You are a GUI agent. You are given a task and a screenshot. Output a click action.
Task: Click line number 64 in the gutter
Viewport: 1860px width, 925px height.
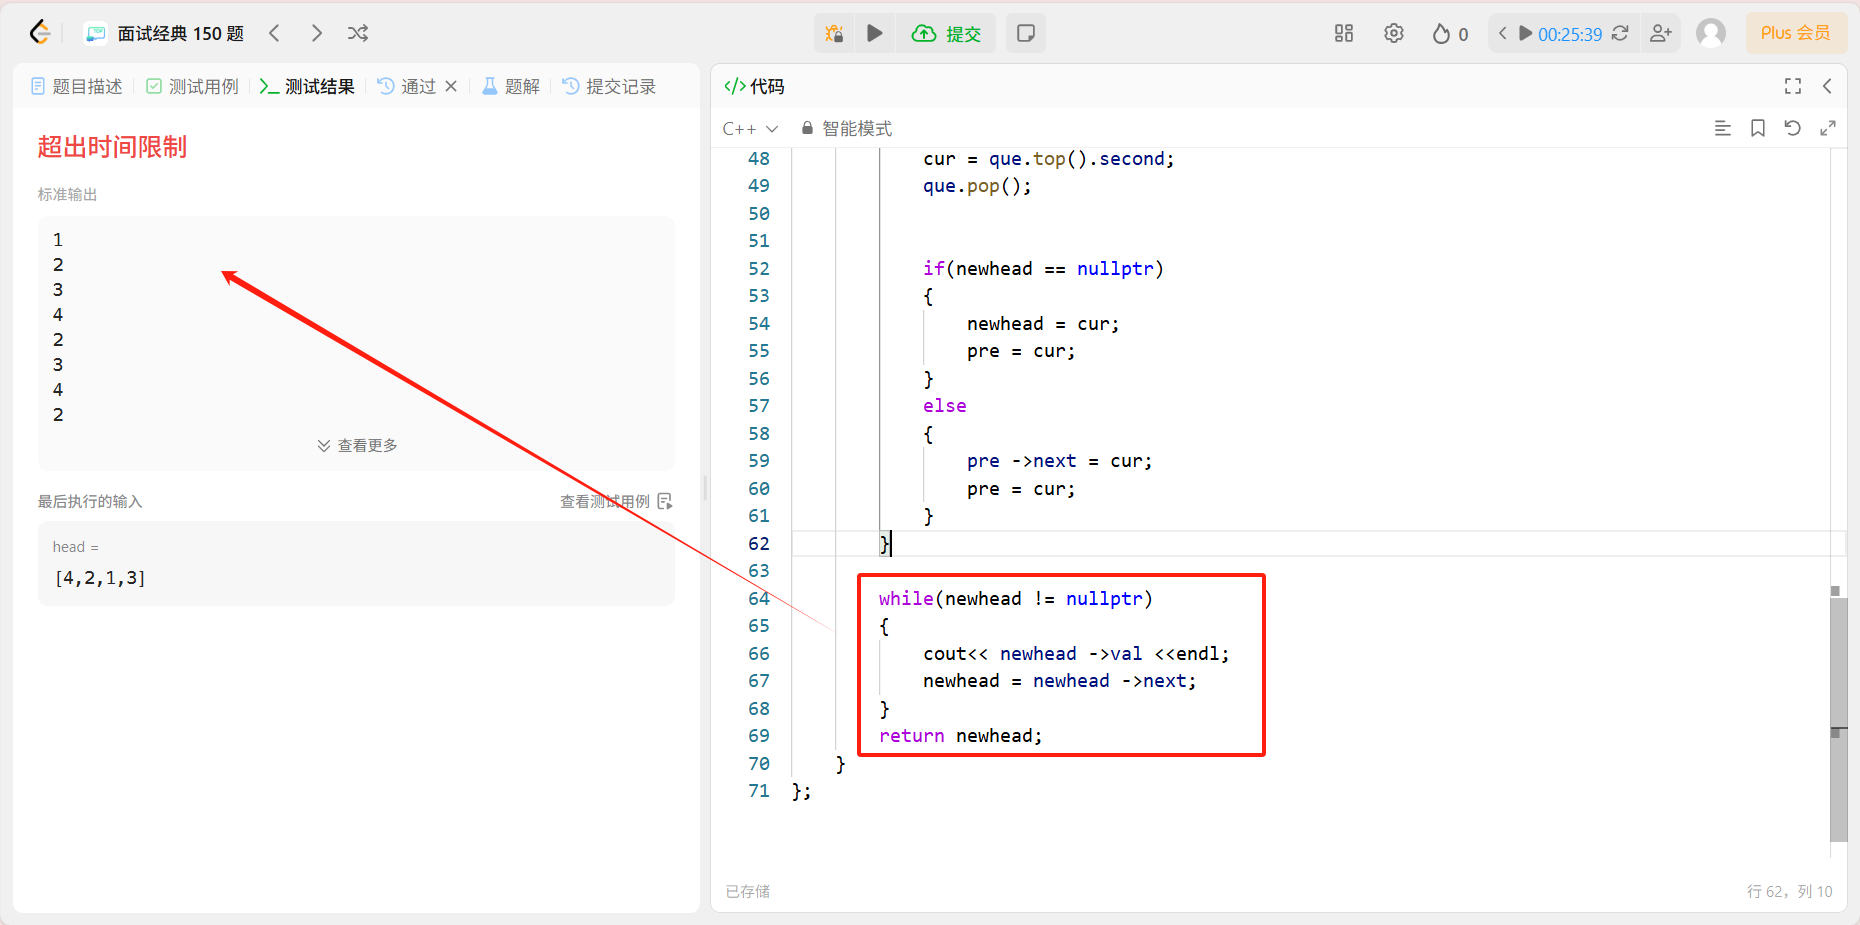click(x=759, y=598)
